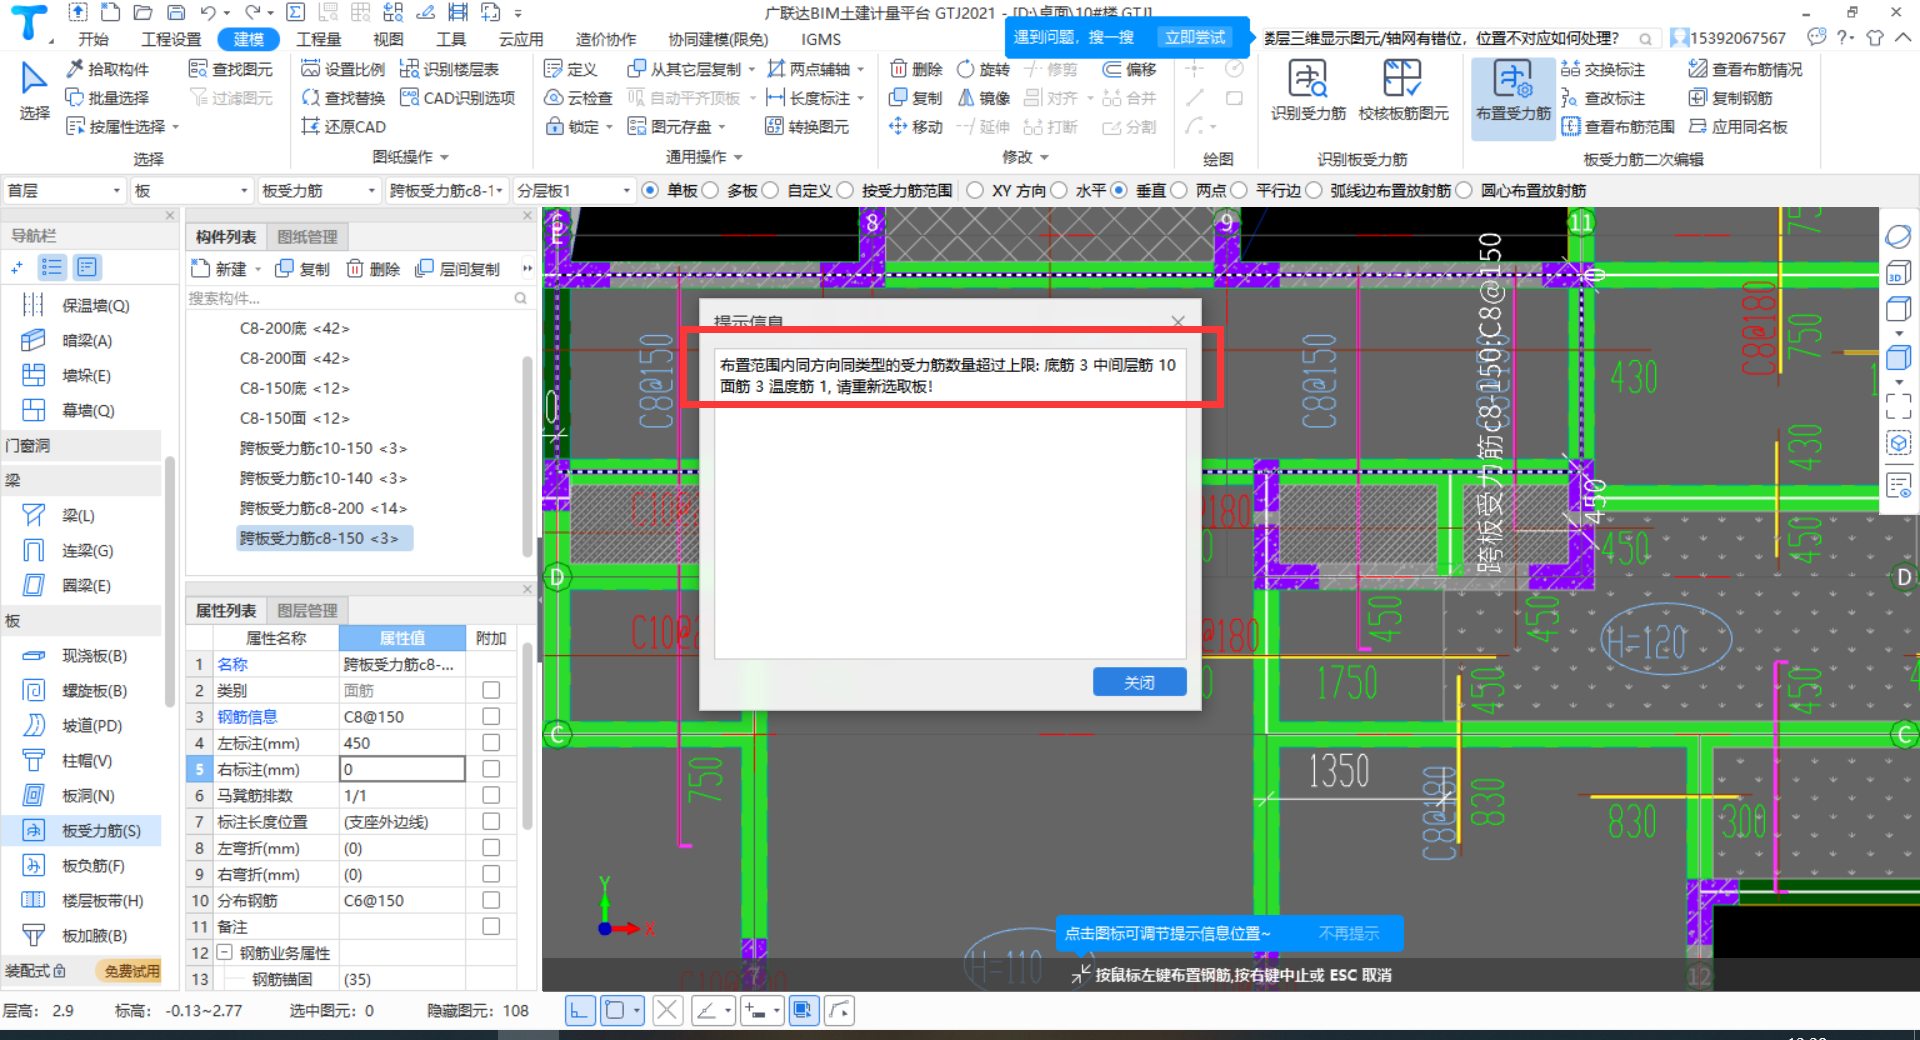Open the 首层 floor dropdown
The image size is (1920, 1040).
(64, 190)
